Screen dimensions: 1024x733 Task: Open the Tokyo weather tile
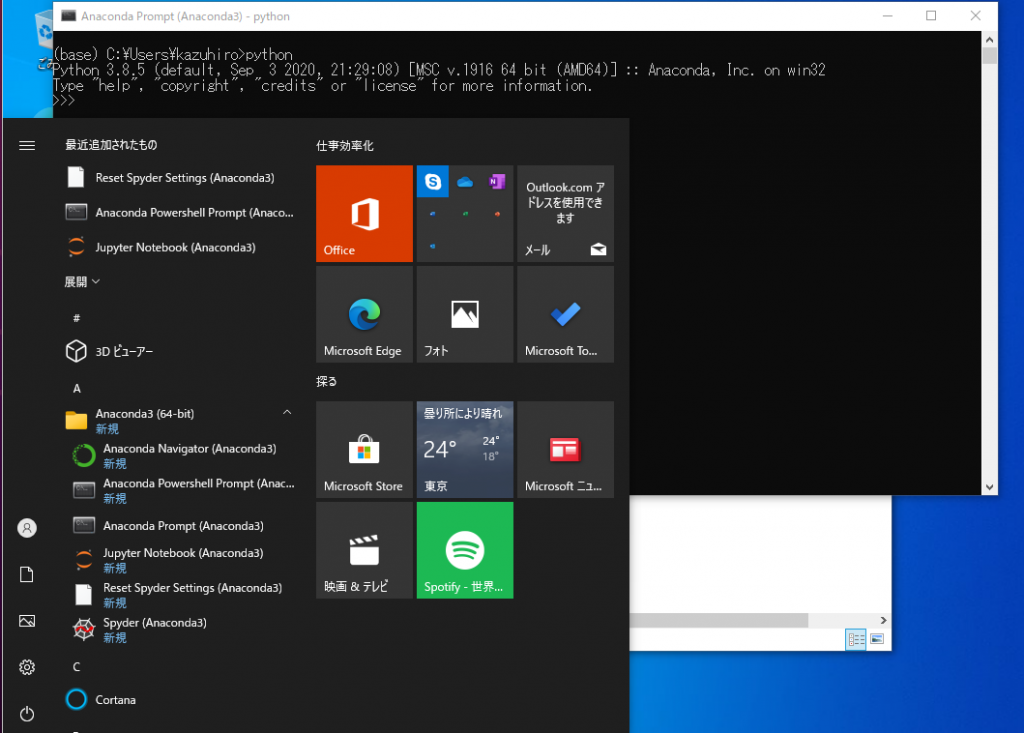click(x=464, y=450)
